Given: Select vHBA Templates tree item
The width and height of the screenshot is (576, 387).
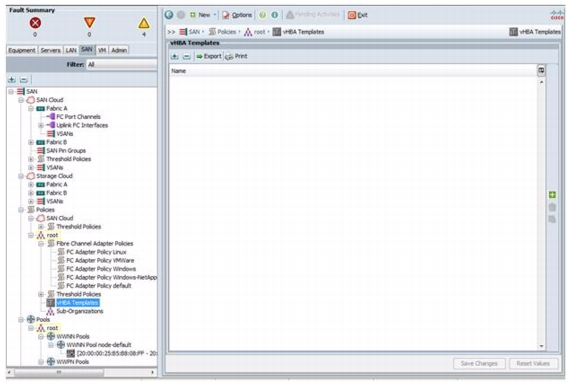Looking at the screenshot, I should 78,303.
